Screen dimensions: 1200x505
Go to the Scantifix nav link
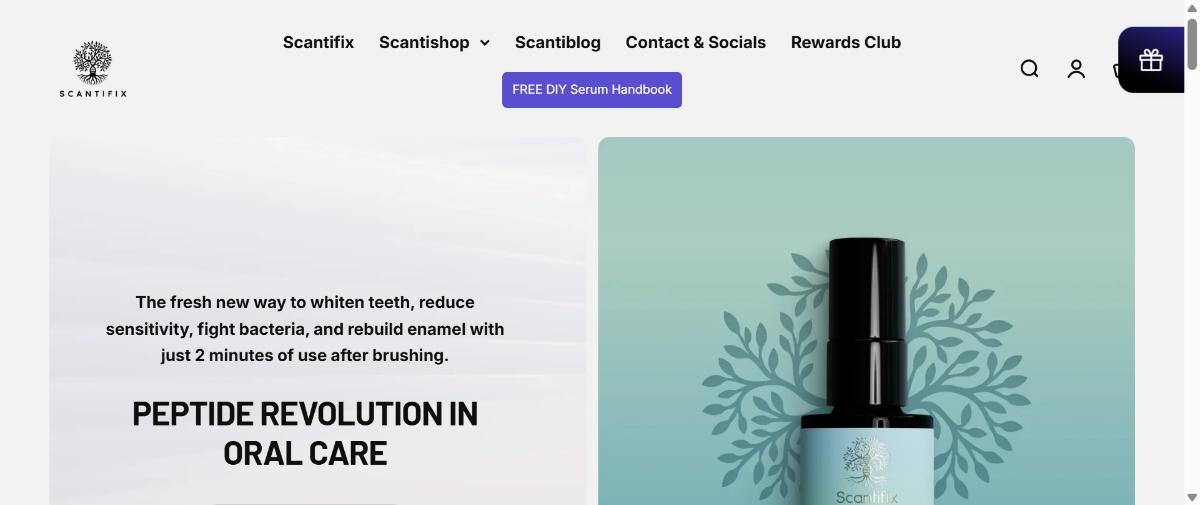pyautogui.click(x=318, y=42)
